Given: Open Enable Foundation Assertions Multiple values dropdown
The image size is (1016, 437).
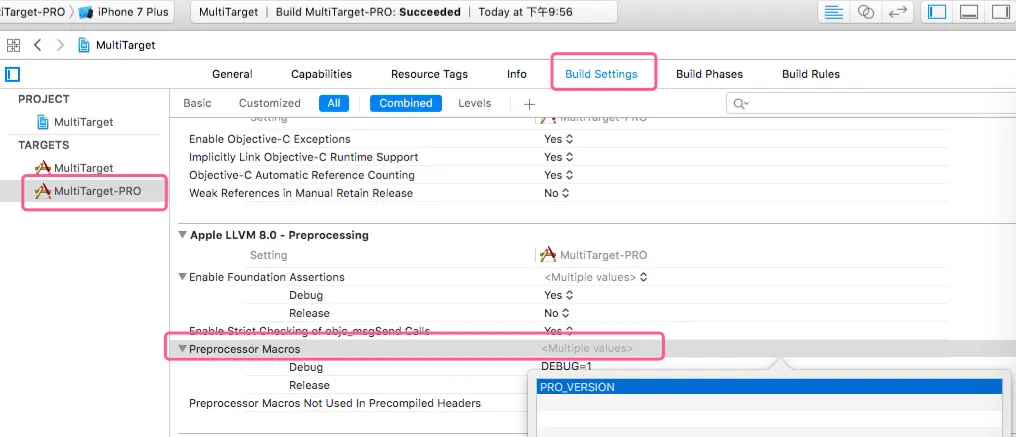Looking at the screenshot, I should (595, 277).
